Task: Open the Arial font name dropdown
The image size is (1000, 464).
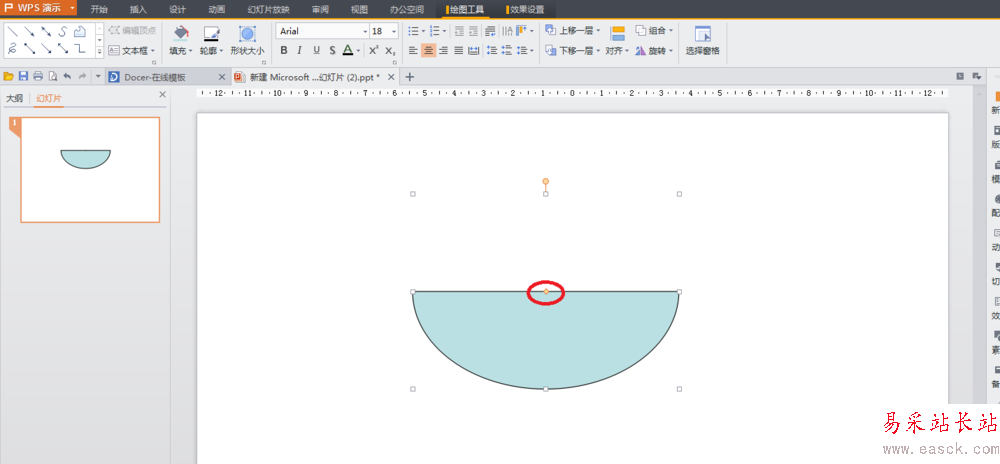Action: pos(365,31)
